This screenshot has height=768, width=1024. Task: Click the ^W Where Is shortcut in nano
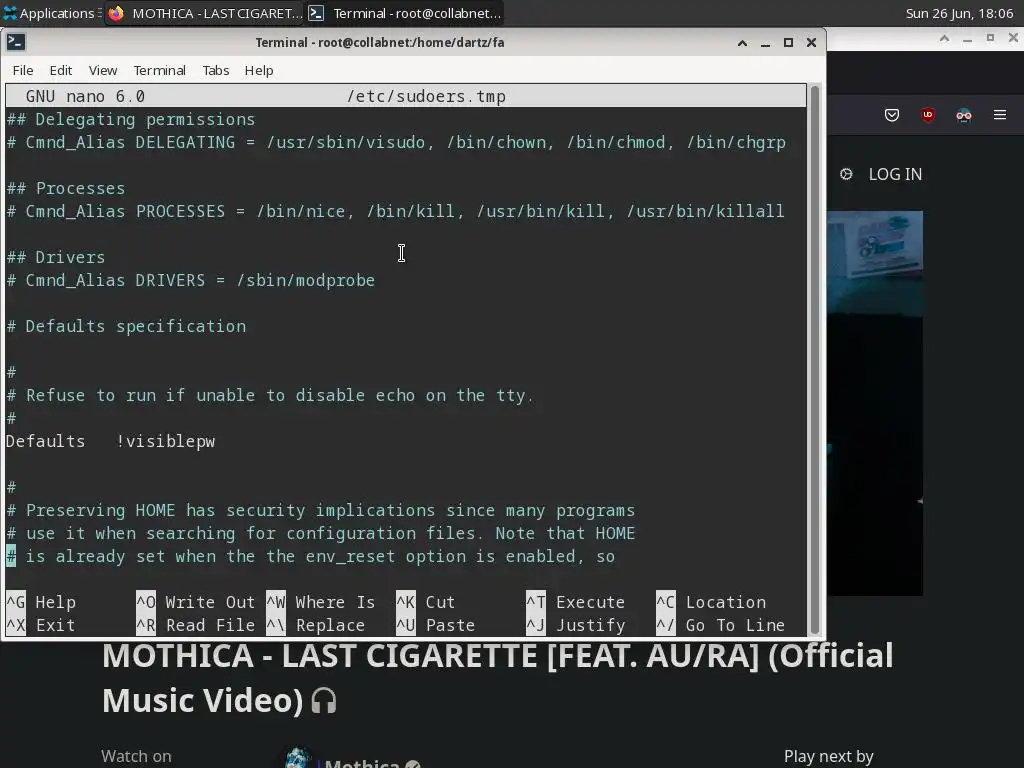point(321,602)
